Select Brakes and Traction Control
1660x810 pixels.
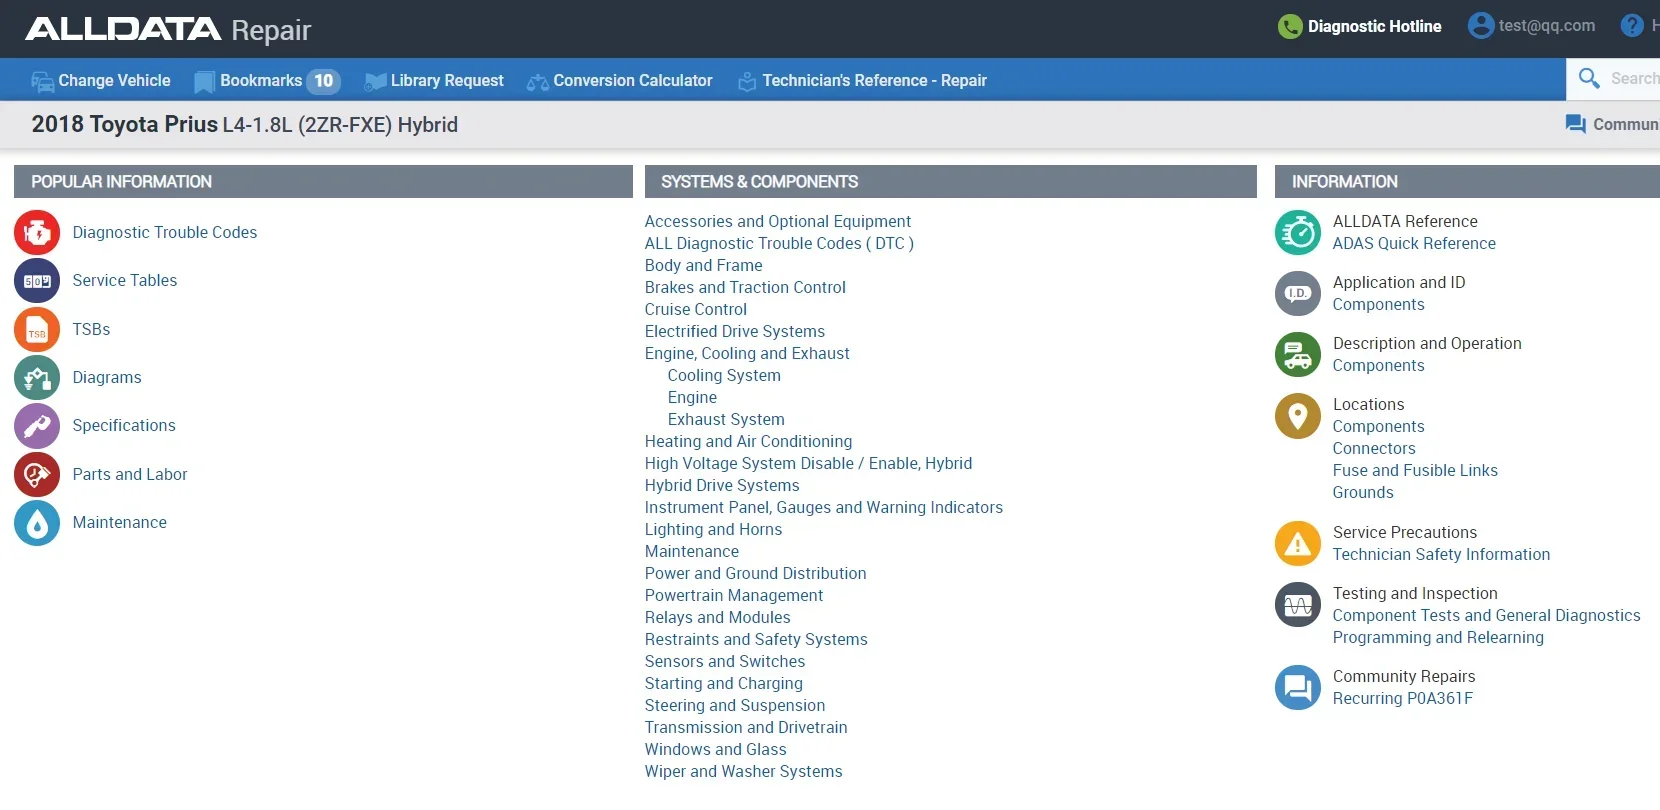point(745,288)
